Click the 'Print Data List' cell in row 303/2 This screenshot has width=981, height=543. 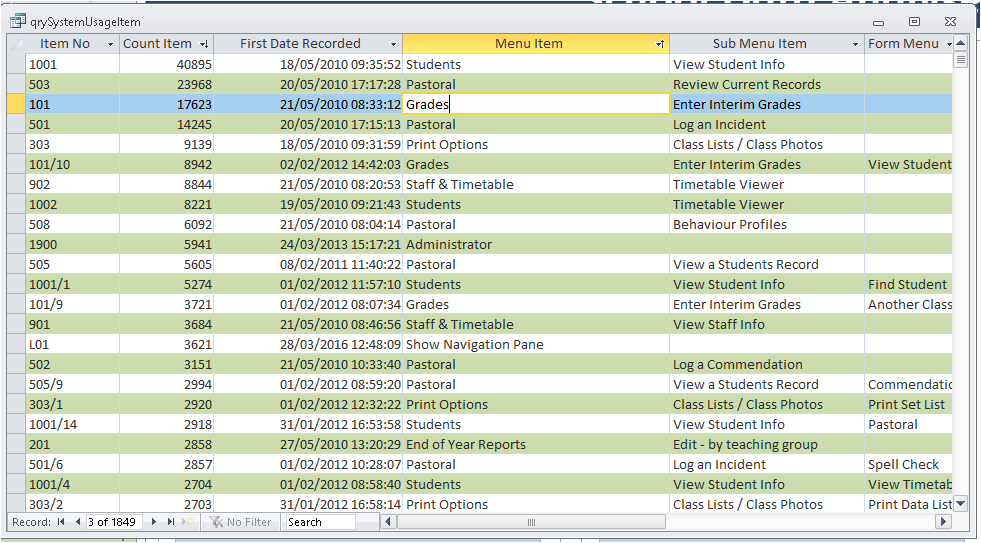click(908, 504)
